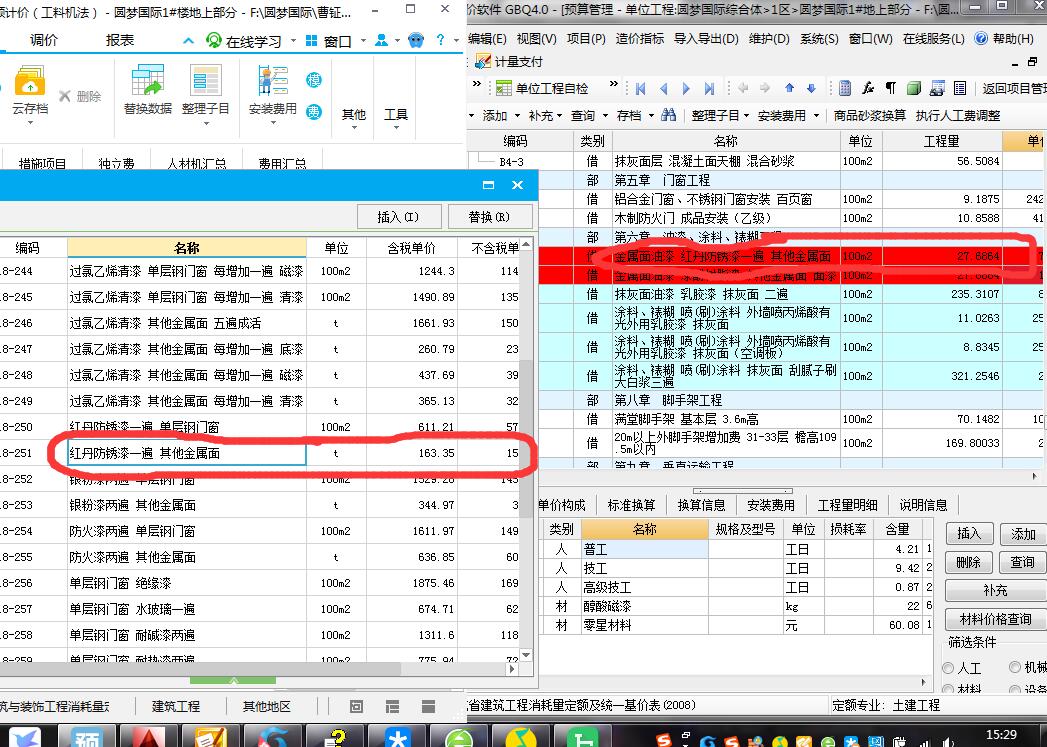Click the paragraph mark icon
The image size is (1047, 747).
tap(890, 87)
